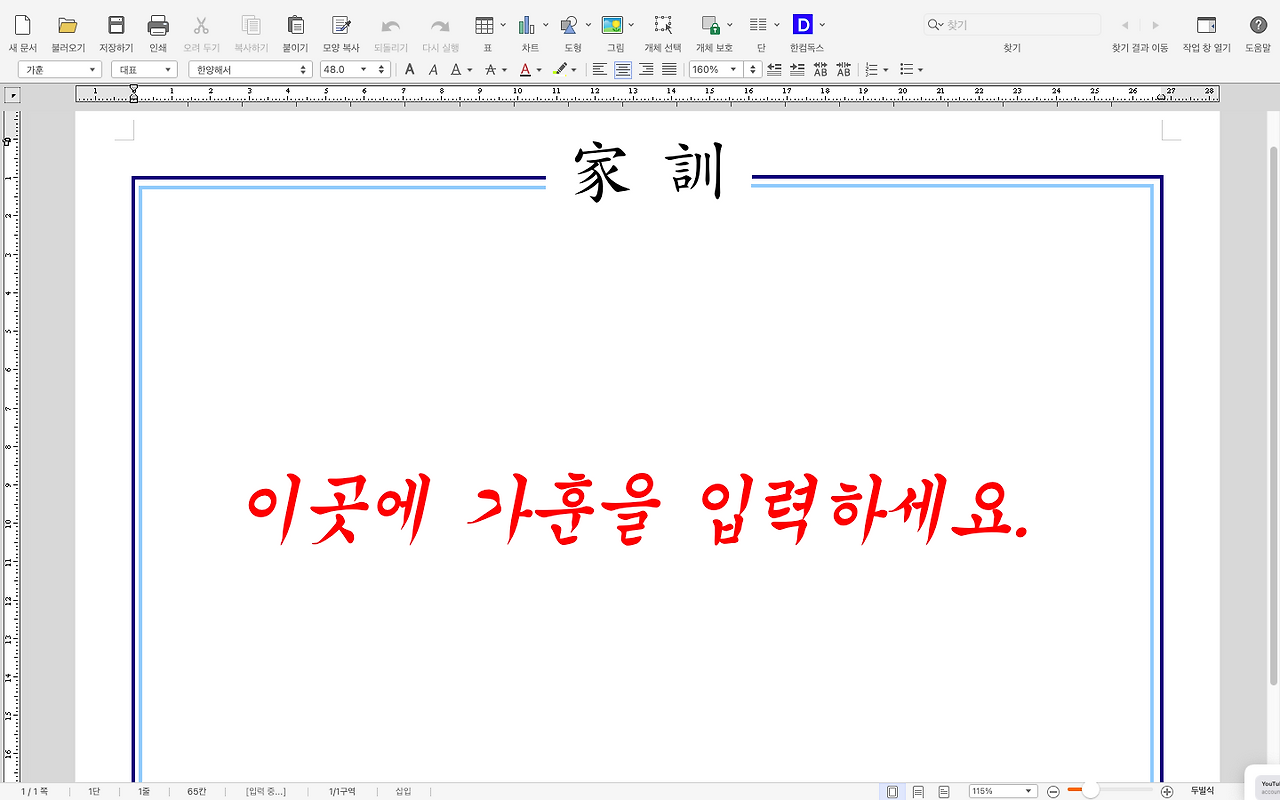Image resolution: width=1280 pixels, height=800 pixels.
Task: Zoom in with the plus circle
Action: 1166,791
